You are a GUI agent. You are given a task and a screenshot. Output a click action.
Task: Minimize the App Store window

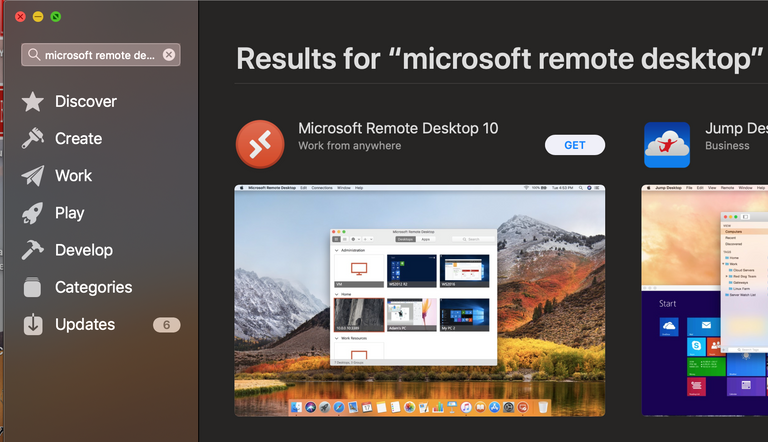(x=38, y=17)
